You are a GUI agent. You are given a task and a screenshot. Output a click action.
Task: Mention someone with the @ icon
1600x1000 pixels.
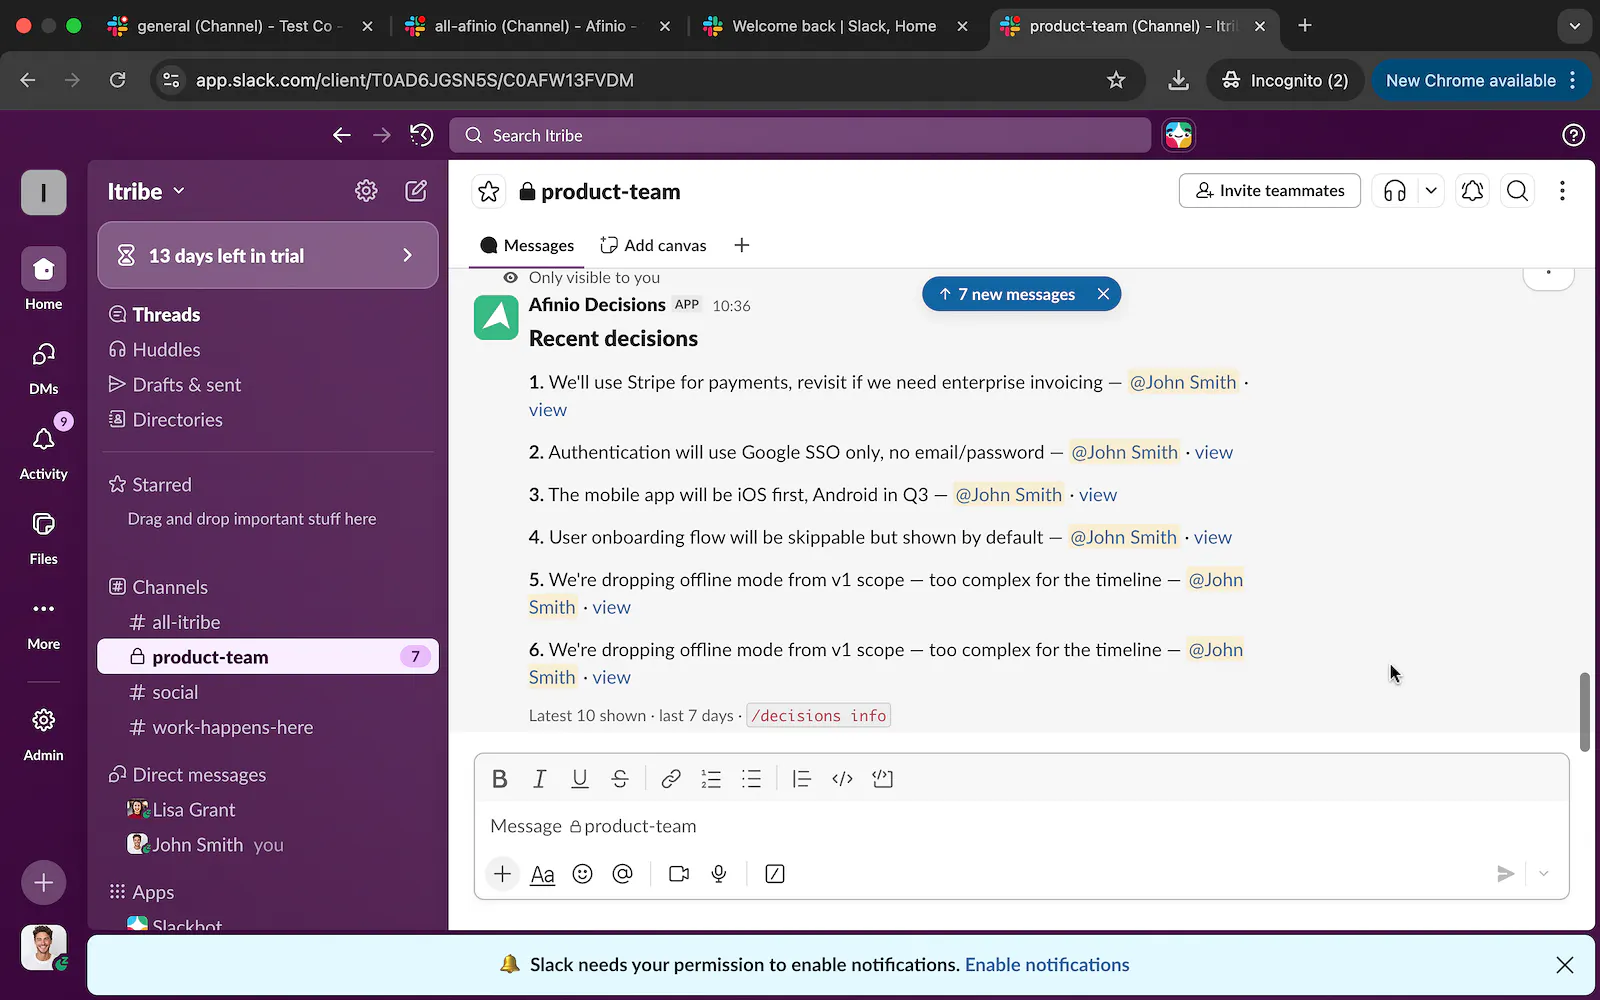point(622,874)
